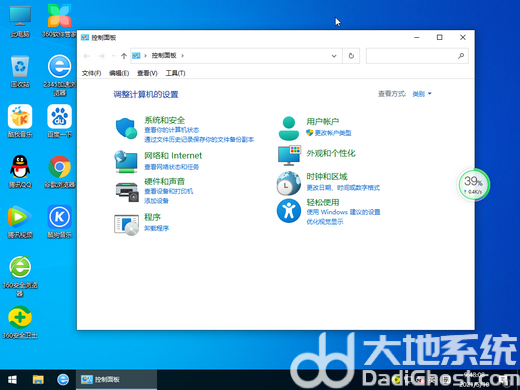Click change date, time or number formats link

(343, 188)
